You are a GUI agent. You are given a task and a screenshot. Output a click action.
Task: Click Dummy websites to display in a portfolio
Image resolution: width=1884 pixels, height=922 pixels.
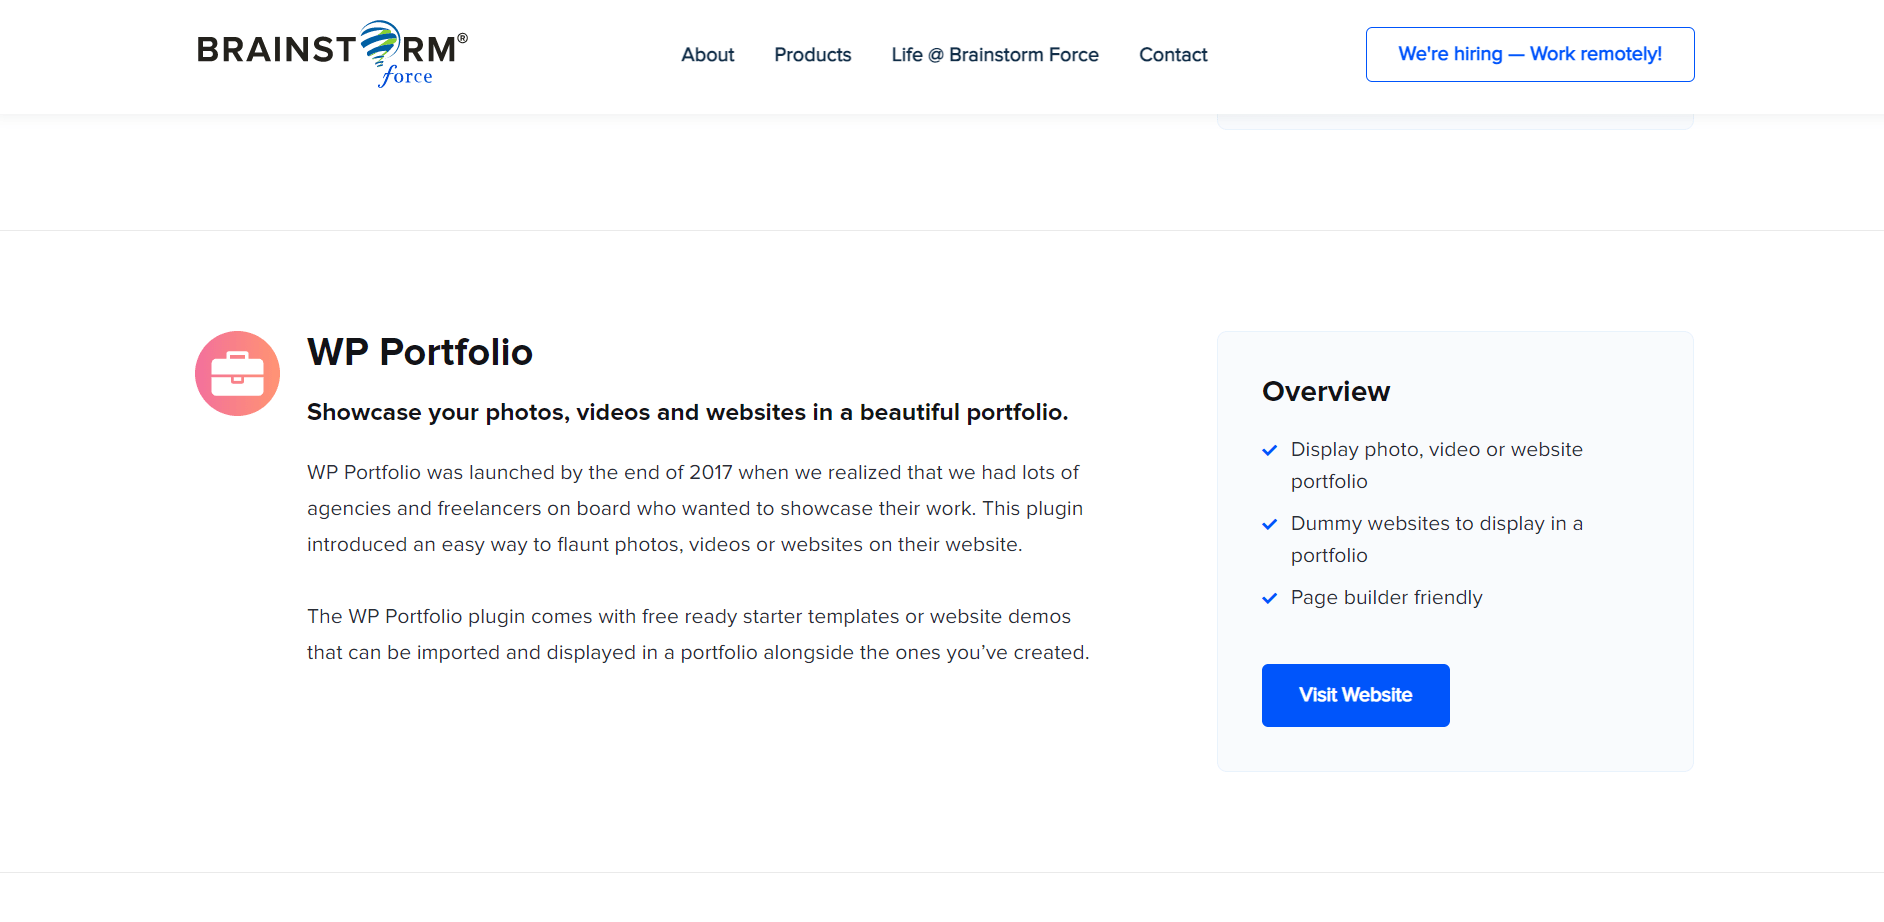tap(1437, 539)
